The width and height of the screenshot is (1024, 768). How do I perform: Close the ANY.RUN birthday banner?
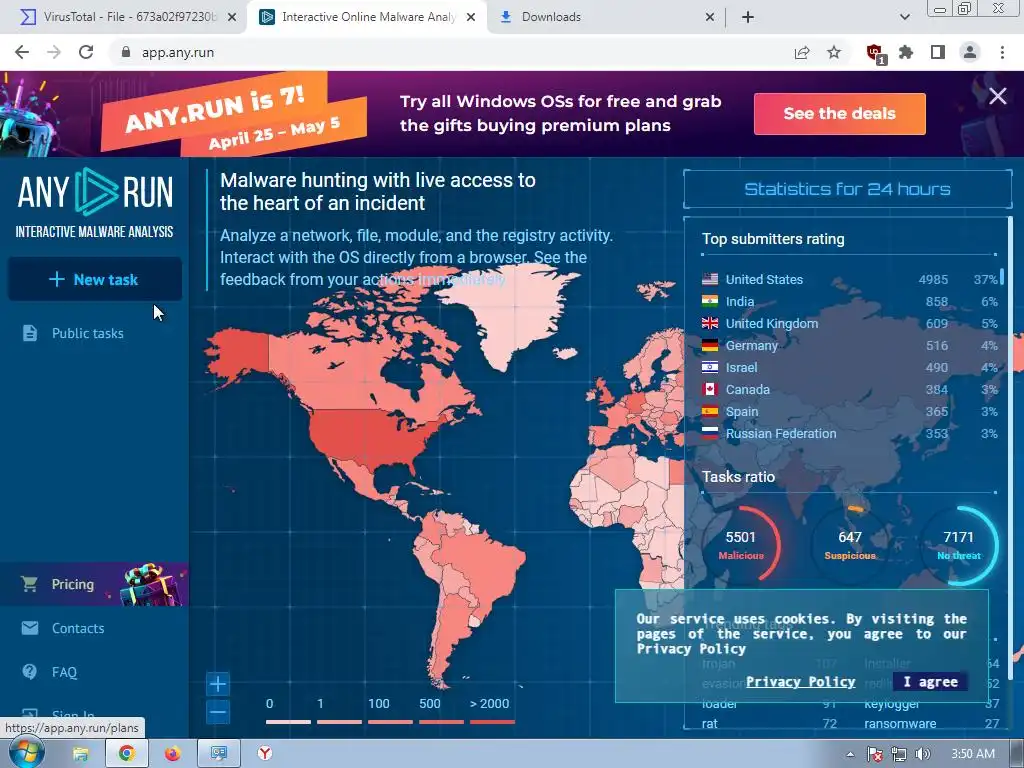pos(997,96)
